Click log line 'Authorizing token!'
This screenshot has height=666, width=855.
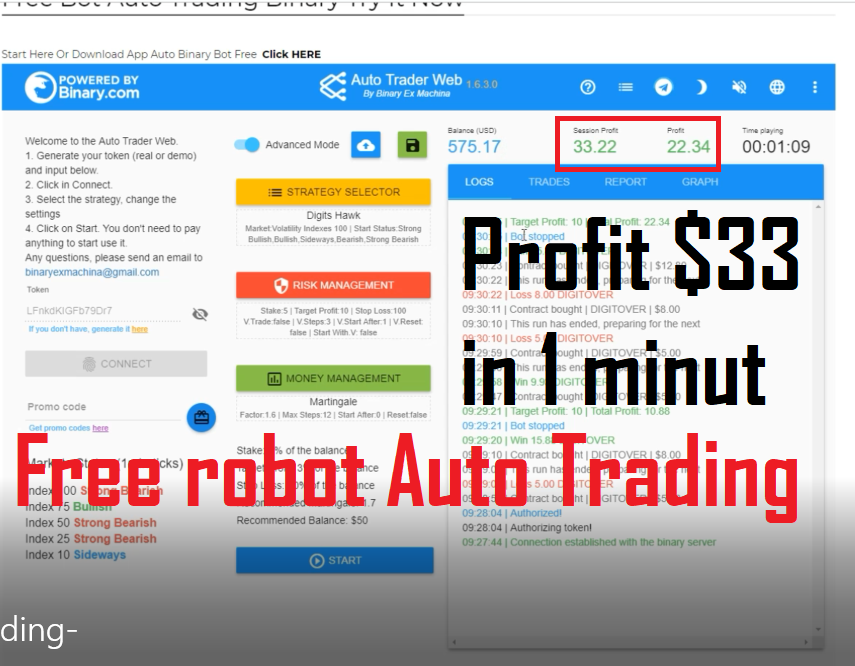[x=527, y=528]
